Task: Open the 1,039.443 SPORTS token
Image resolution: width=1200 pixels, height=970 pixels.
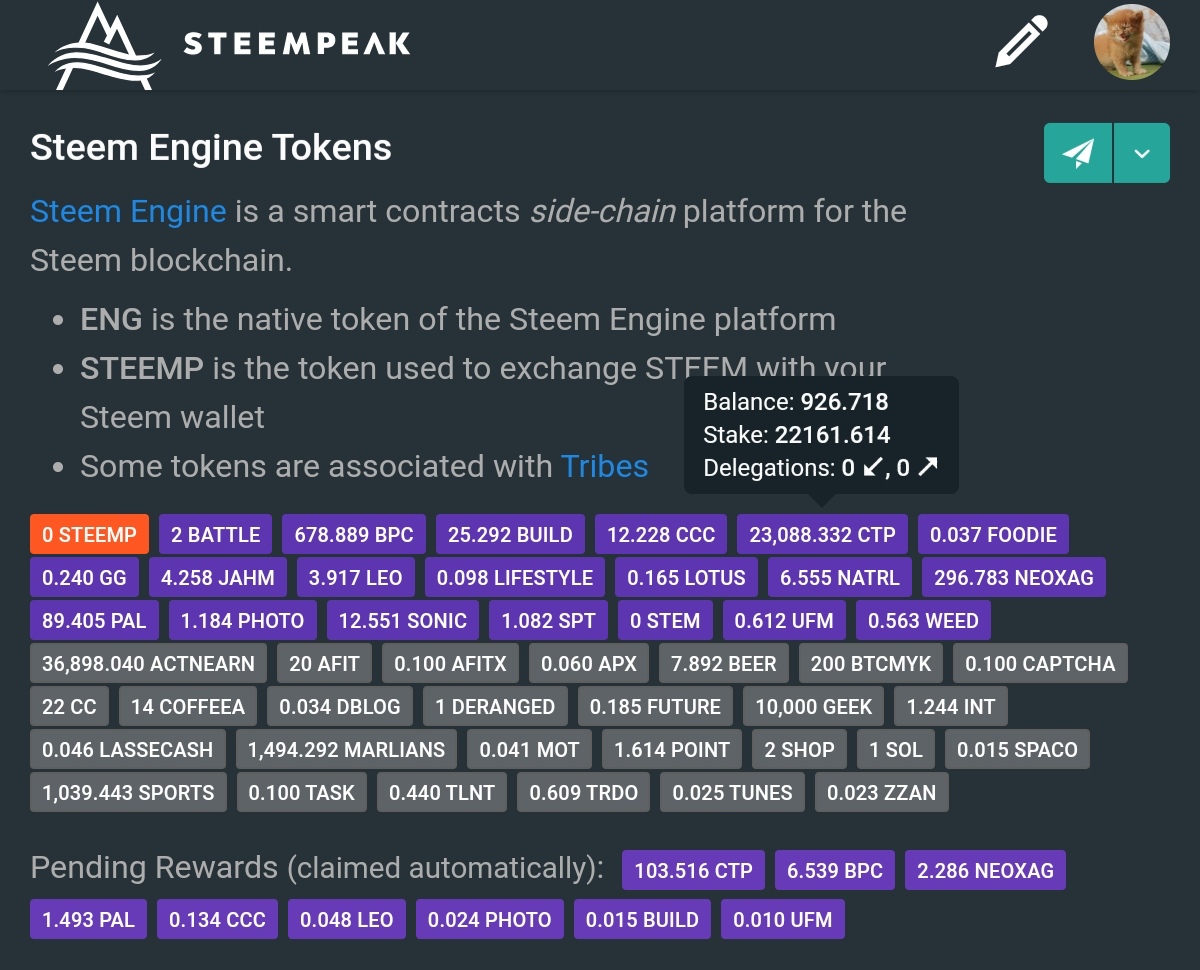Action: (x=128, y=793)
